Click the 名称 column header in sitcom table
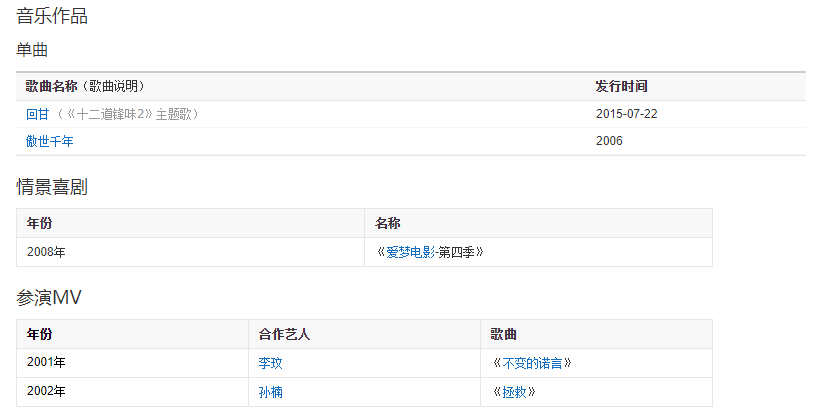This screenshot has height=417, width=818. point(387,223)
